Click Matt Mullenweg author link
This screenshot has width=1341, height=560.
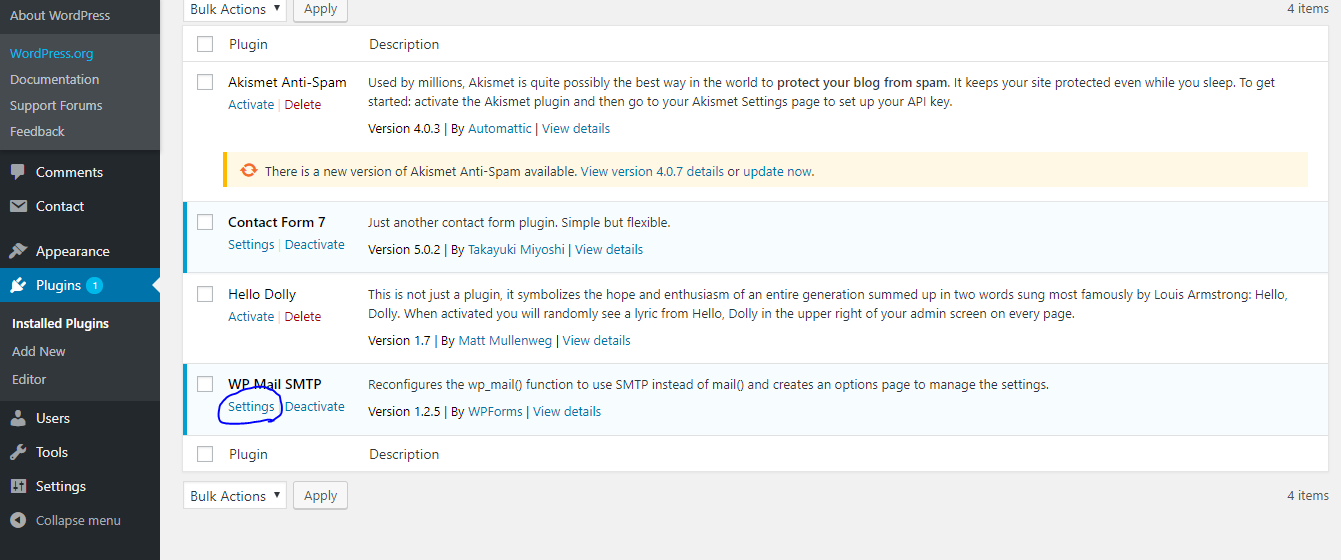(506, 340)
